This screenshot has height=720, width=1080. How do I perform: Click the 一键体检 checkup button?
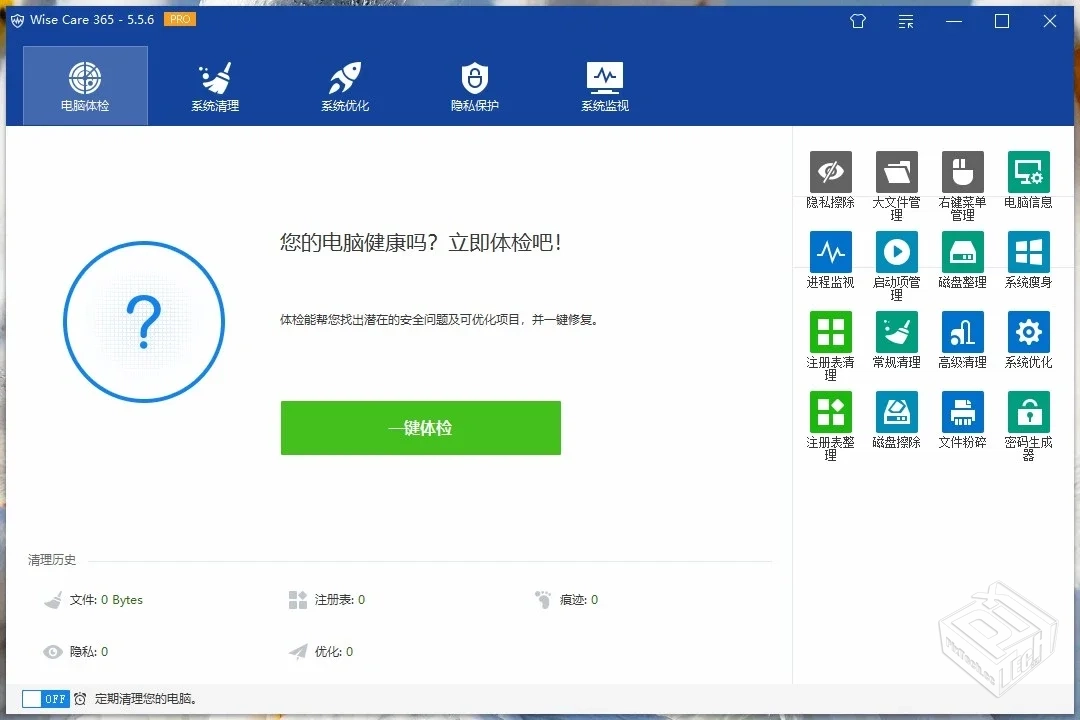pos(420,427)
